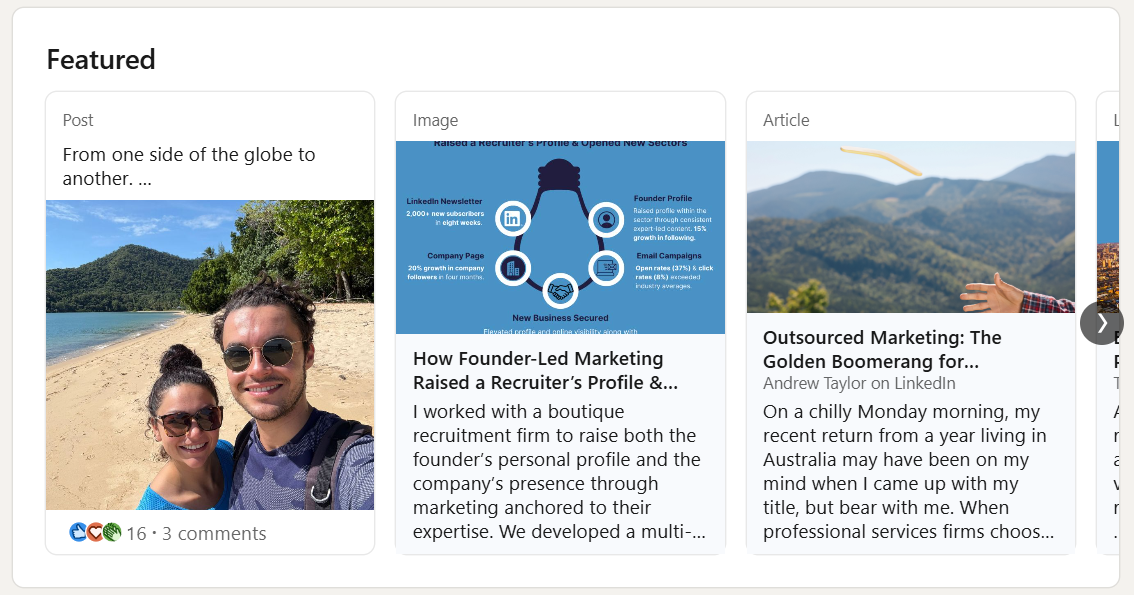Open the mountain boomerang article image
The image size is (1134, 595).
(x=910, y=227)
